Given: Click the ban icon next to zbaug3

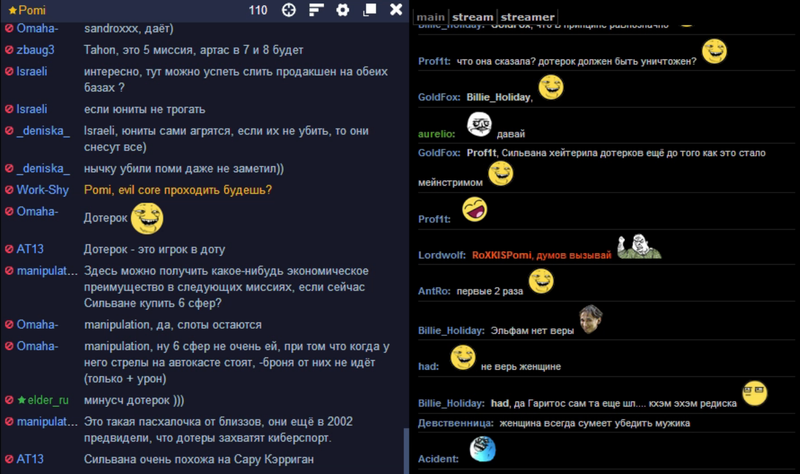Looking at the screenshot, I should (9, 50).
